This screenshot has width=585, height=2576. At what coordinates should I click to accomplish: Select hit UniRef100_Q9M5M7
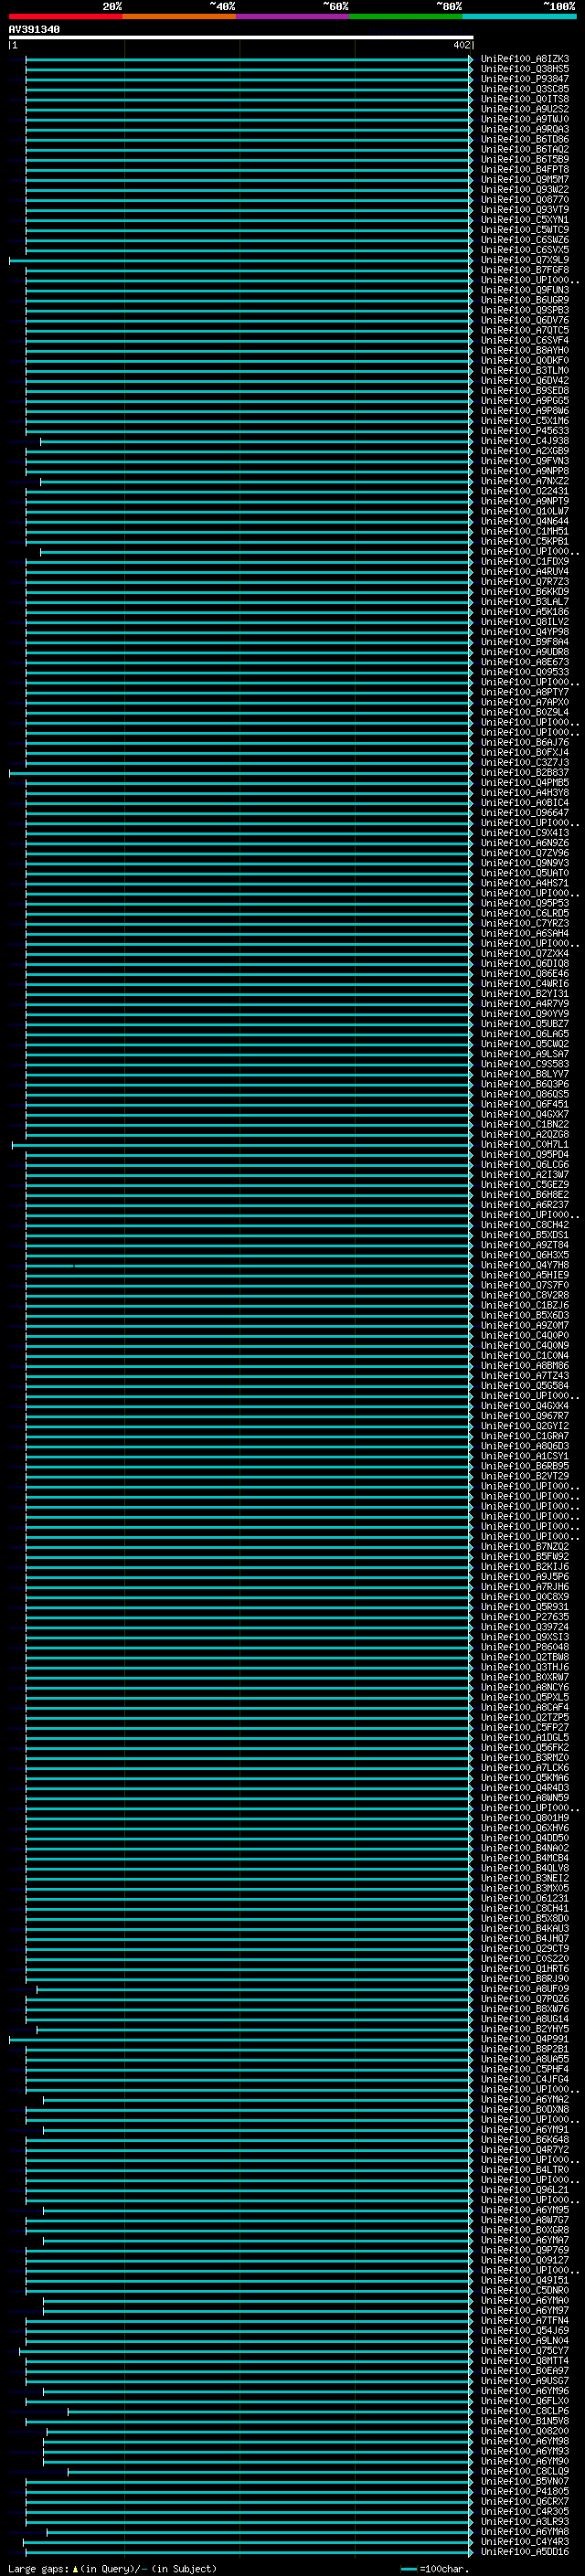[x=525, y=179]
